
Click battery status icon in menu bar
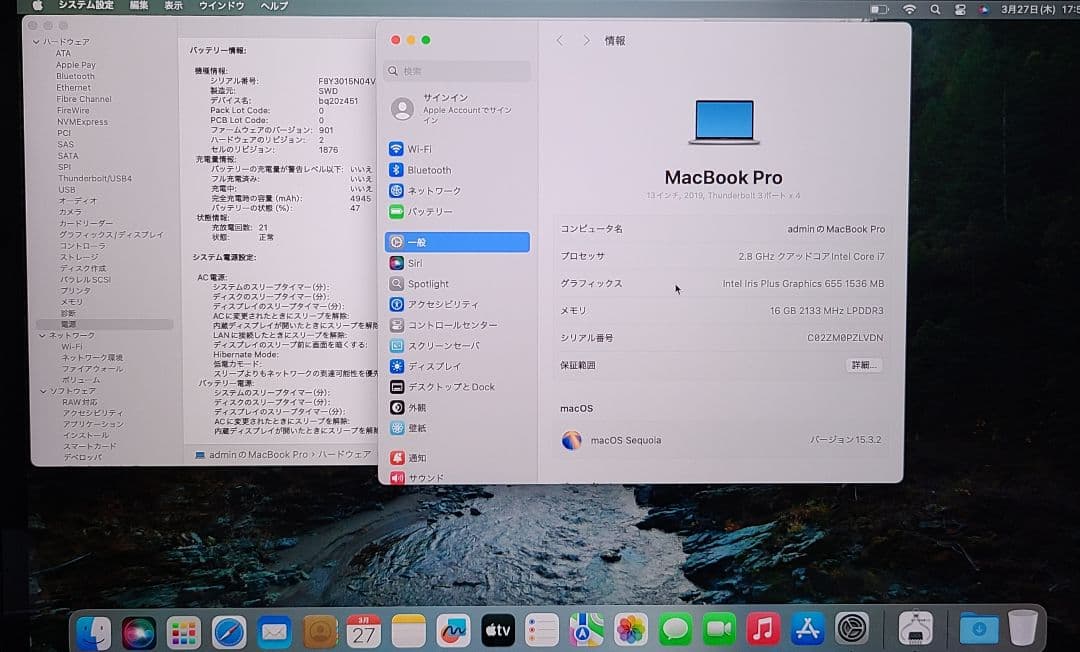(880, 10)
